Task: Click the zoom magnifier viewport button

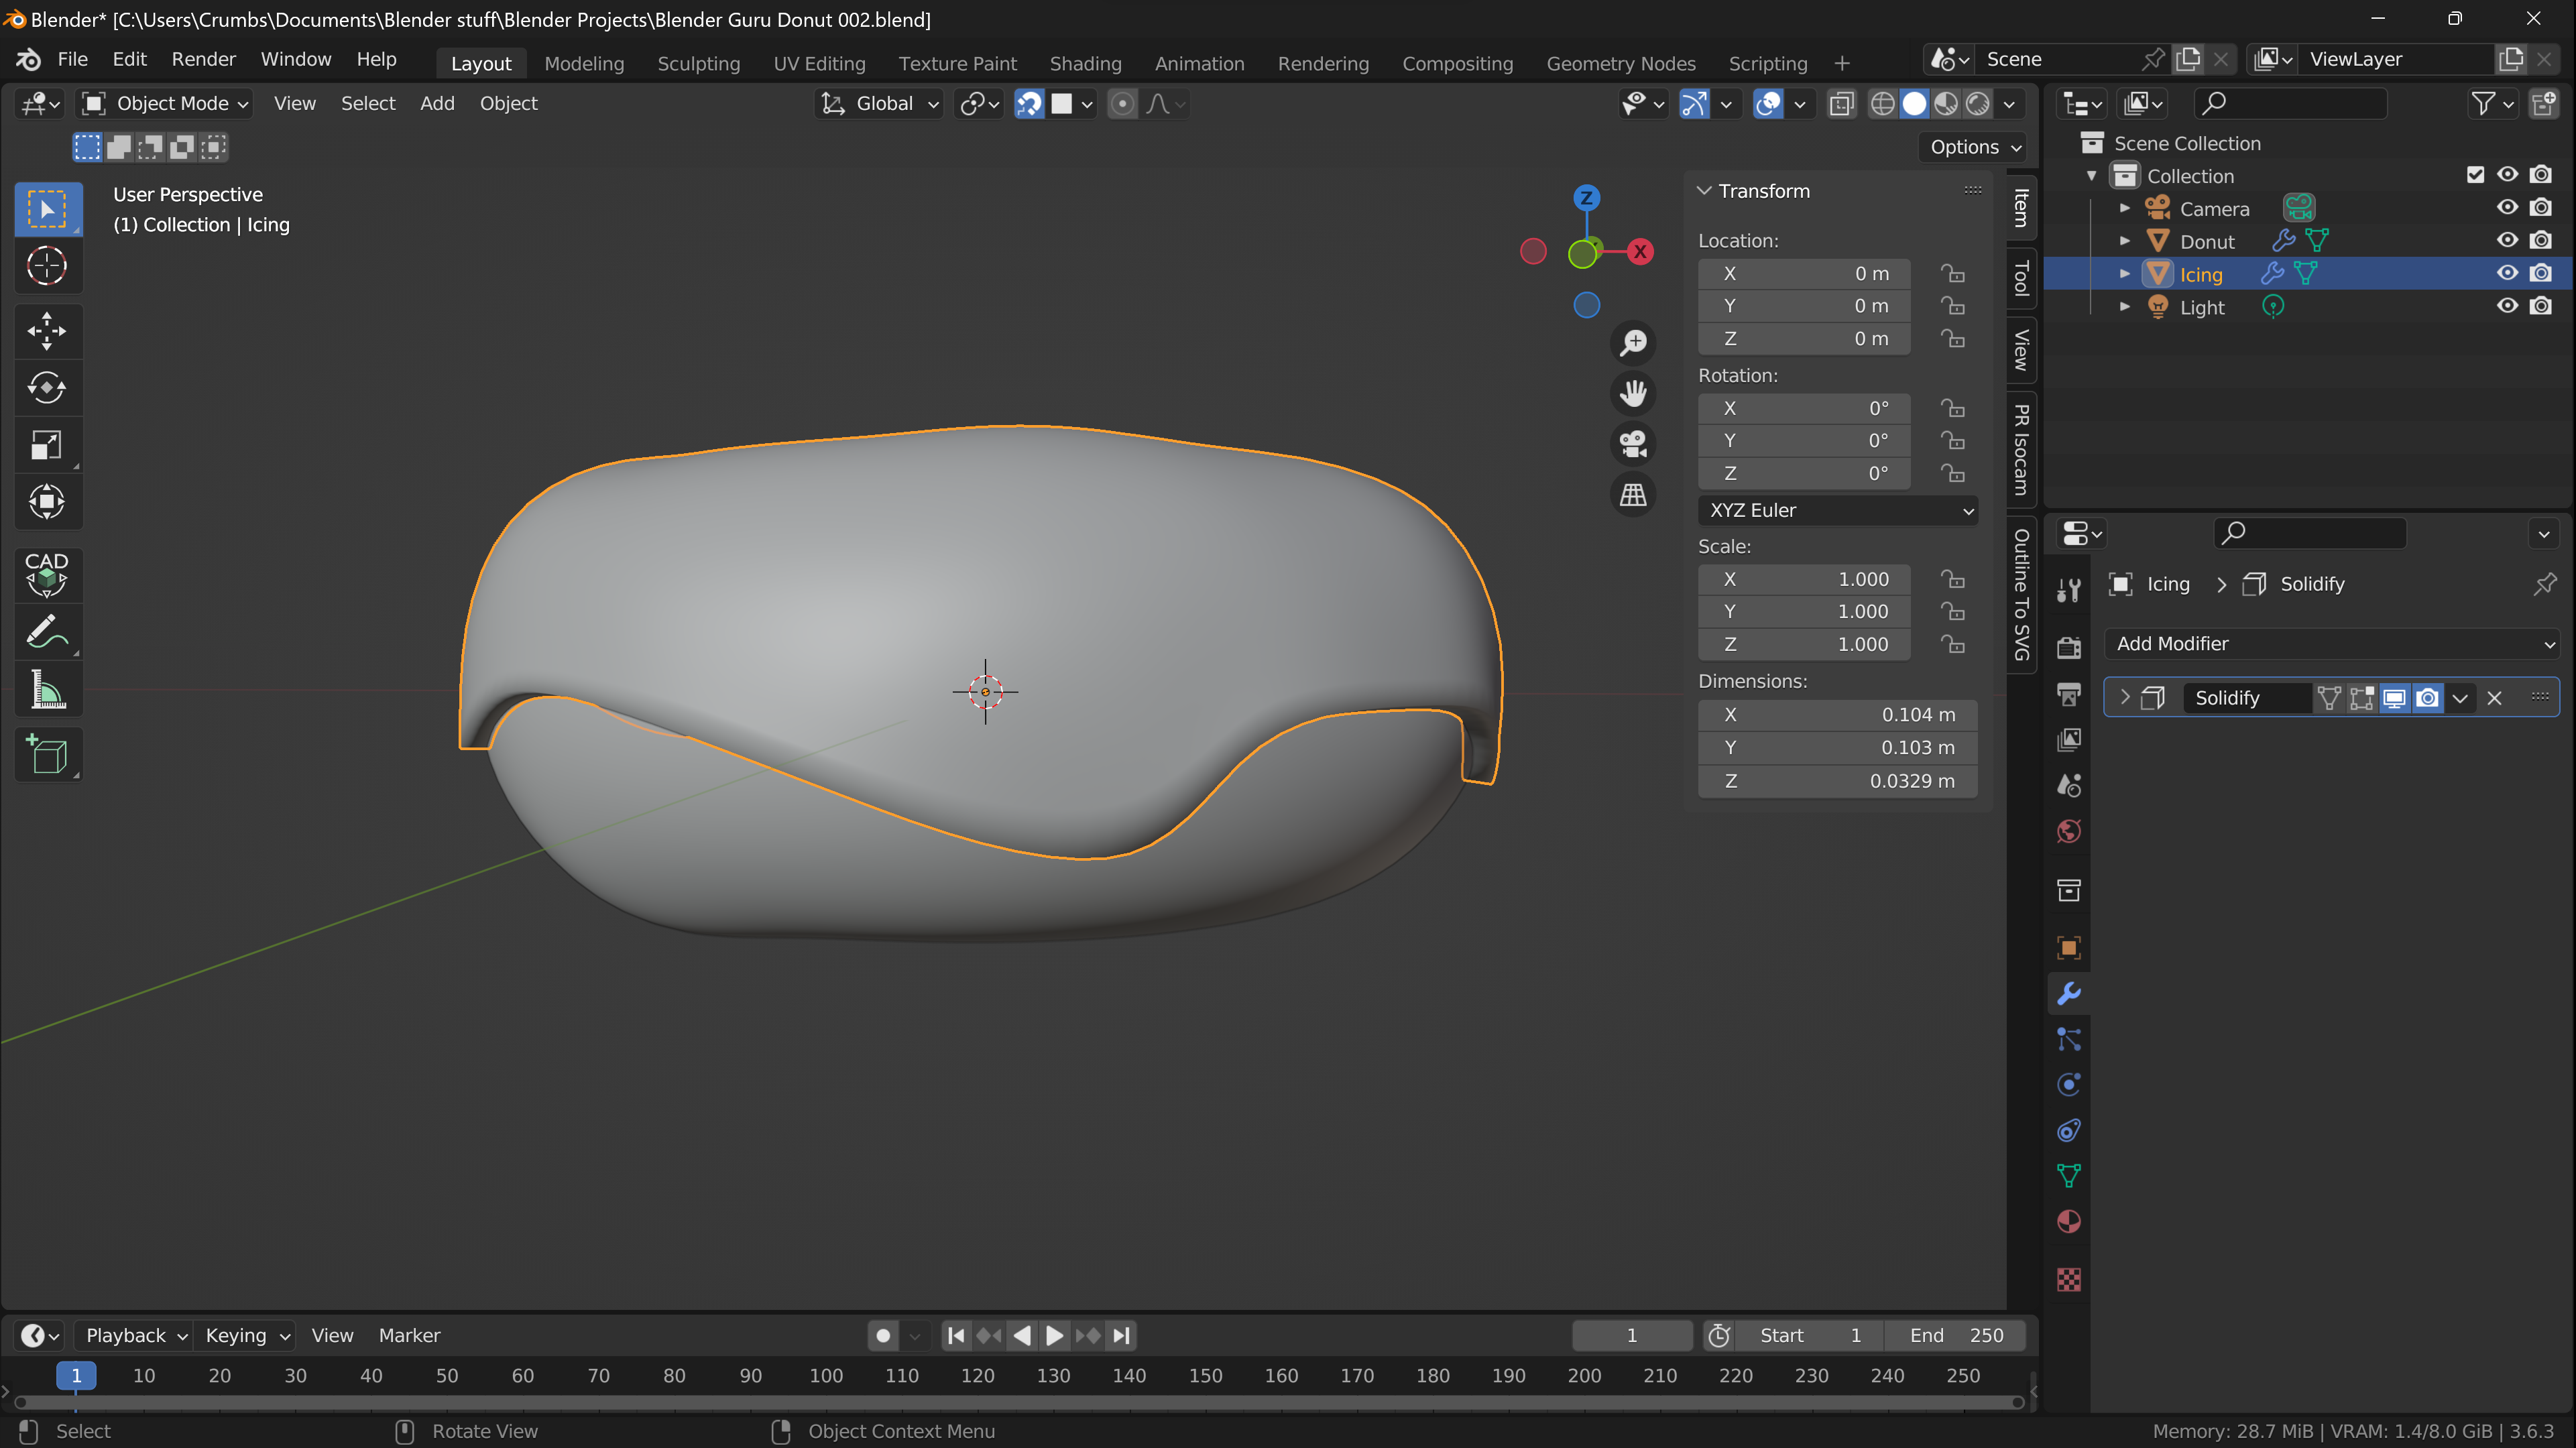Action: pyautogui.click(x=1633, y=343)
